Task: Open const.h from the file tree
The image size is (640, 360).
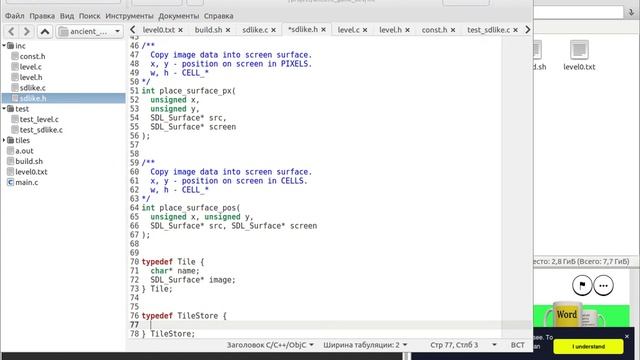Action: (x=32, y=56)
